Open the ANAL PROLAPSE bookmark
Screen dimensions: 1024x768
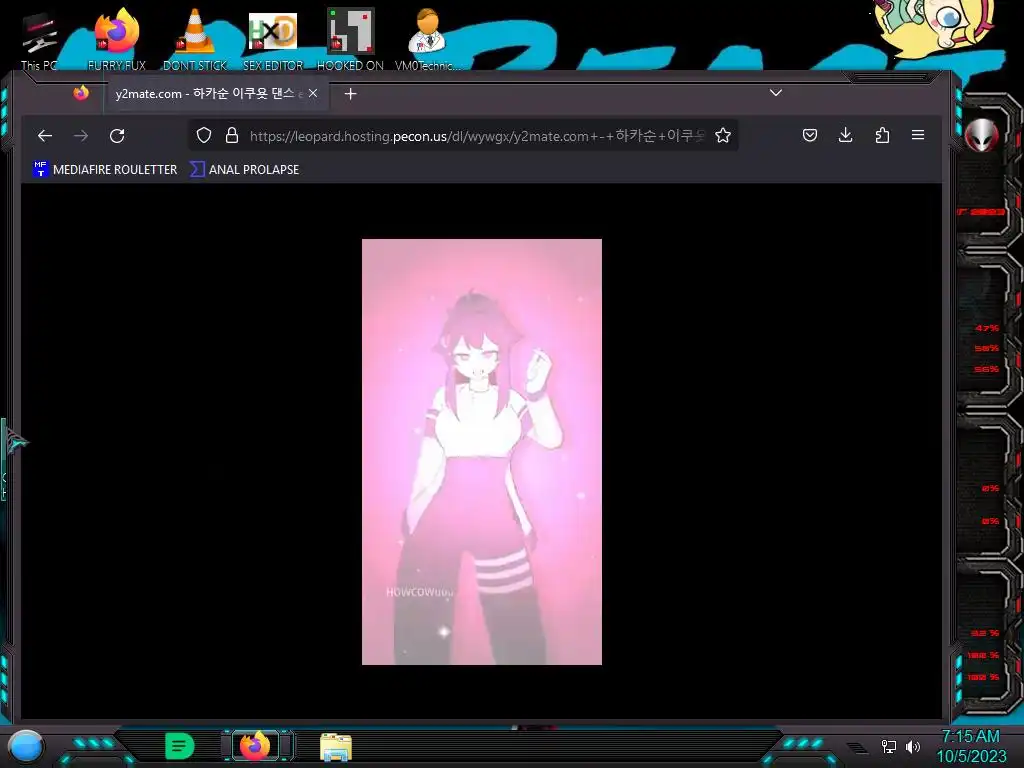pos(245,169)
